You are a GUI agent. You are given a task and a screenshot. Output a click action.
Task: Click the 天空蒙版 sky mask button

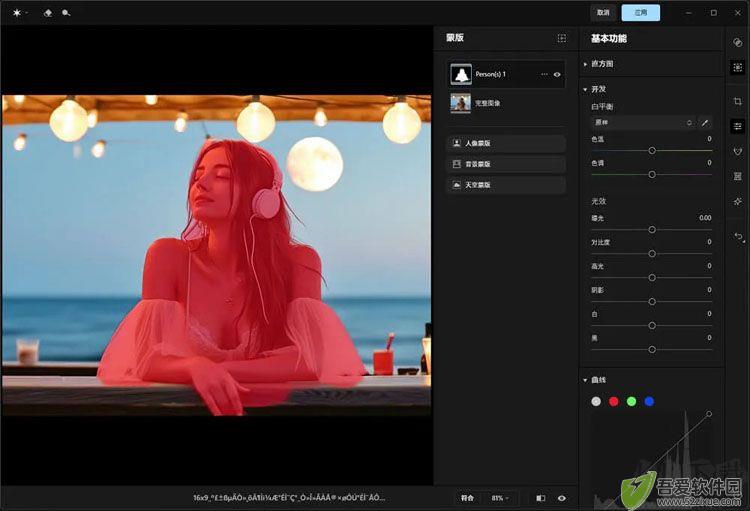507,185
